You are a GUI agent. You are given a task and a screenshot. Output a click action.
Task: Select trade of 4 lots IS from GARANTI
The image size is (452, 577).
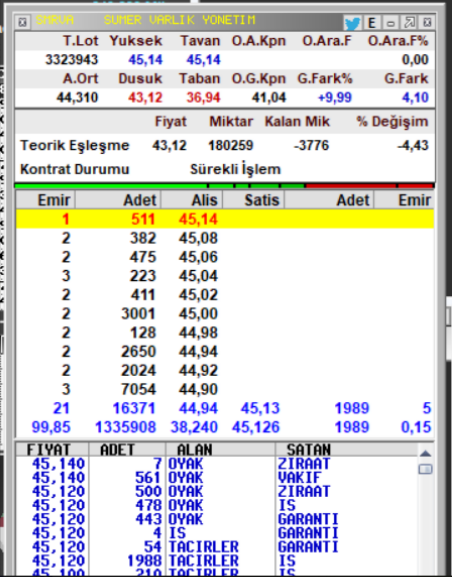click(x=217, y=533)
